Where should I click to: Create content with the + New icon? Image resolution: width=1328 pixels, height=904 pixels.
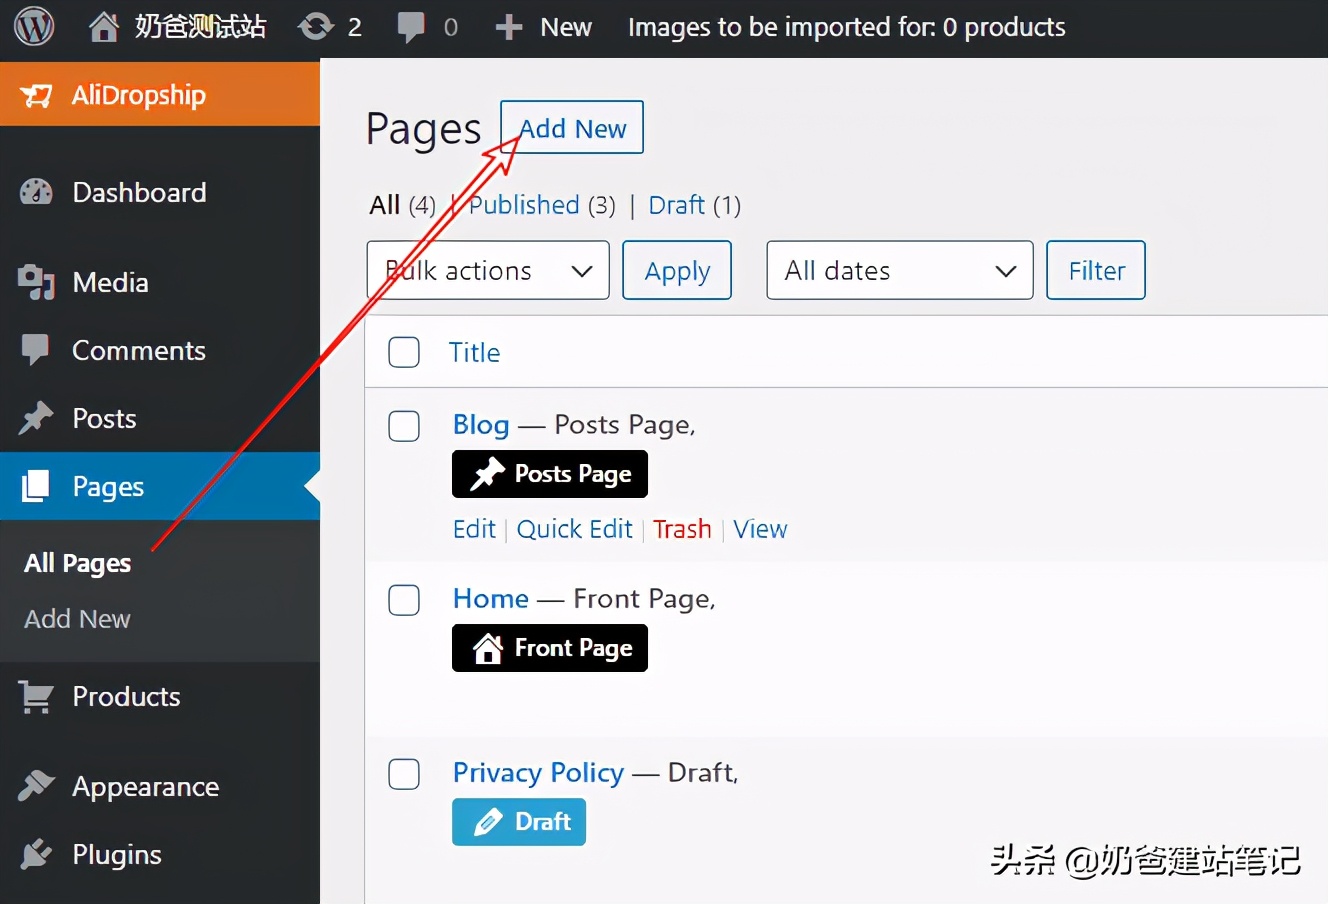[x=510, y=27]
